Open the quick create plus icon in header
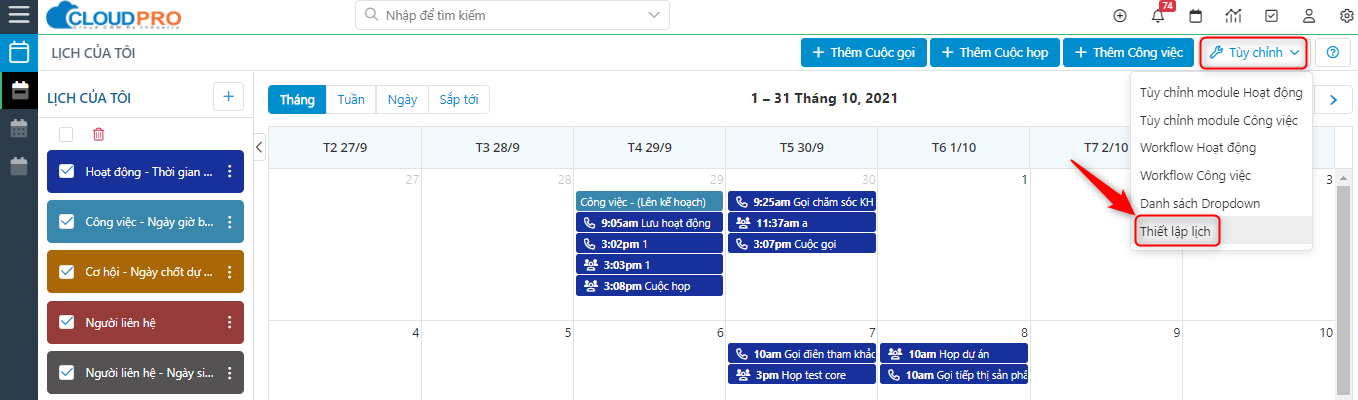 coord(1120,16)
